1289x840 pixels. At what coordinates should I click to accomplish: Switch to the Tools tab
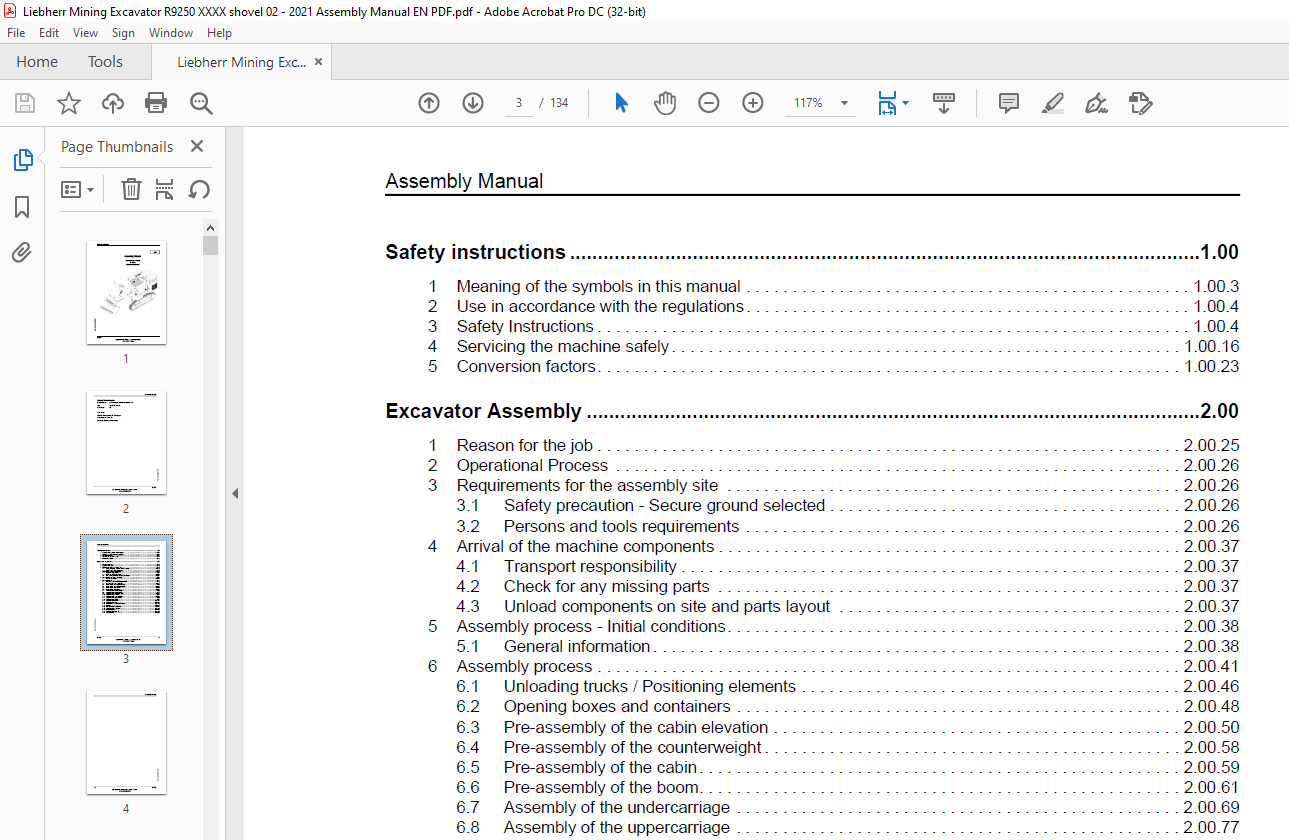point(105,62)
